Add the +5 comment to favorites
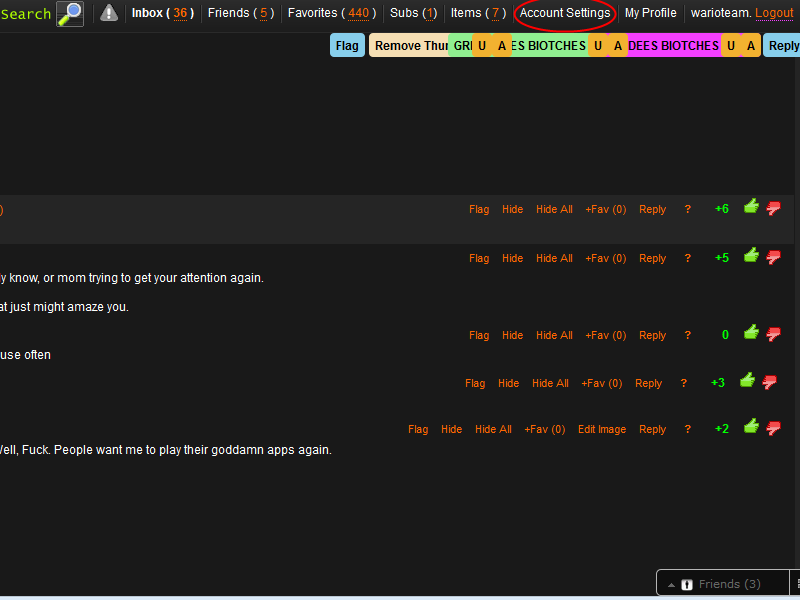Screen dimensions: 800x600 click(x=605, y=258)
